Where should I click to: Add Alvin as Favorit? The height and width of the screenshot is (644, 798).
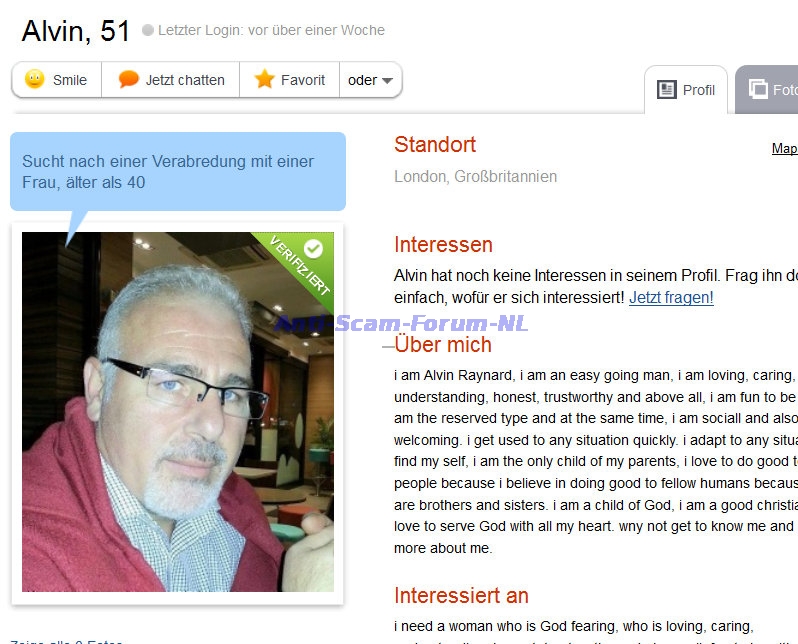290,80
